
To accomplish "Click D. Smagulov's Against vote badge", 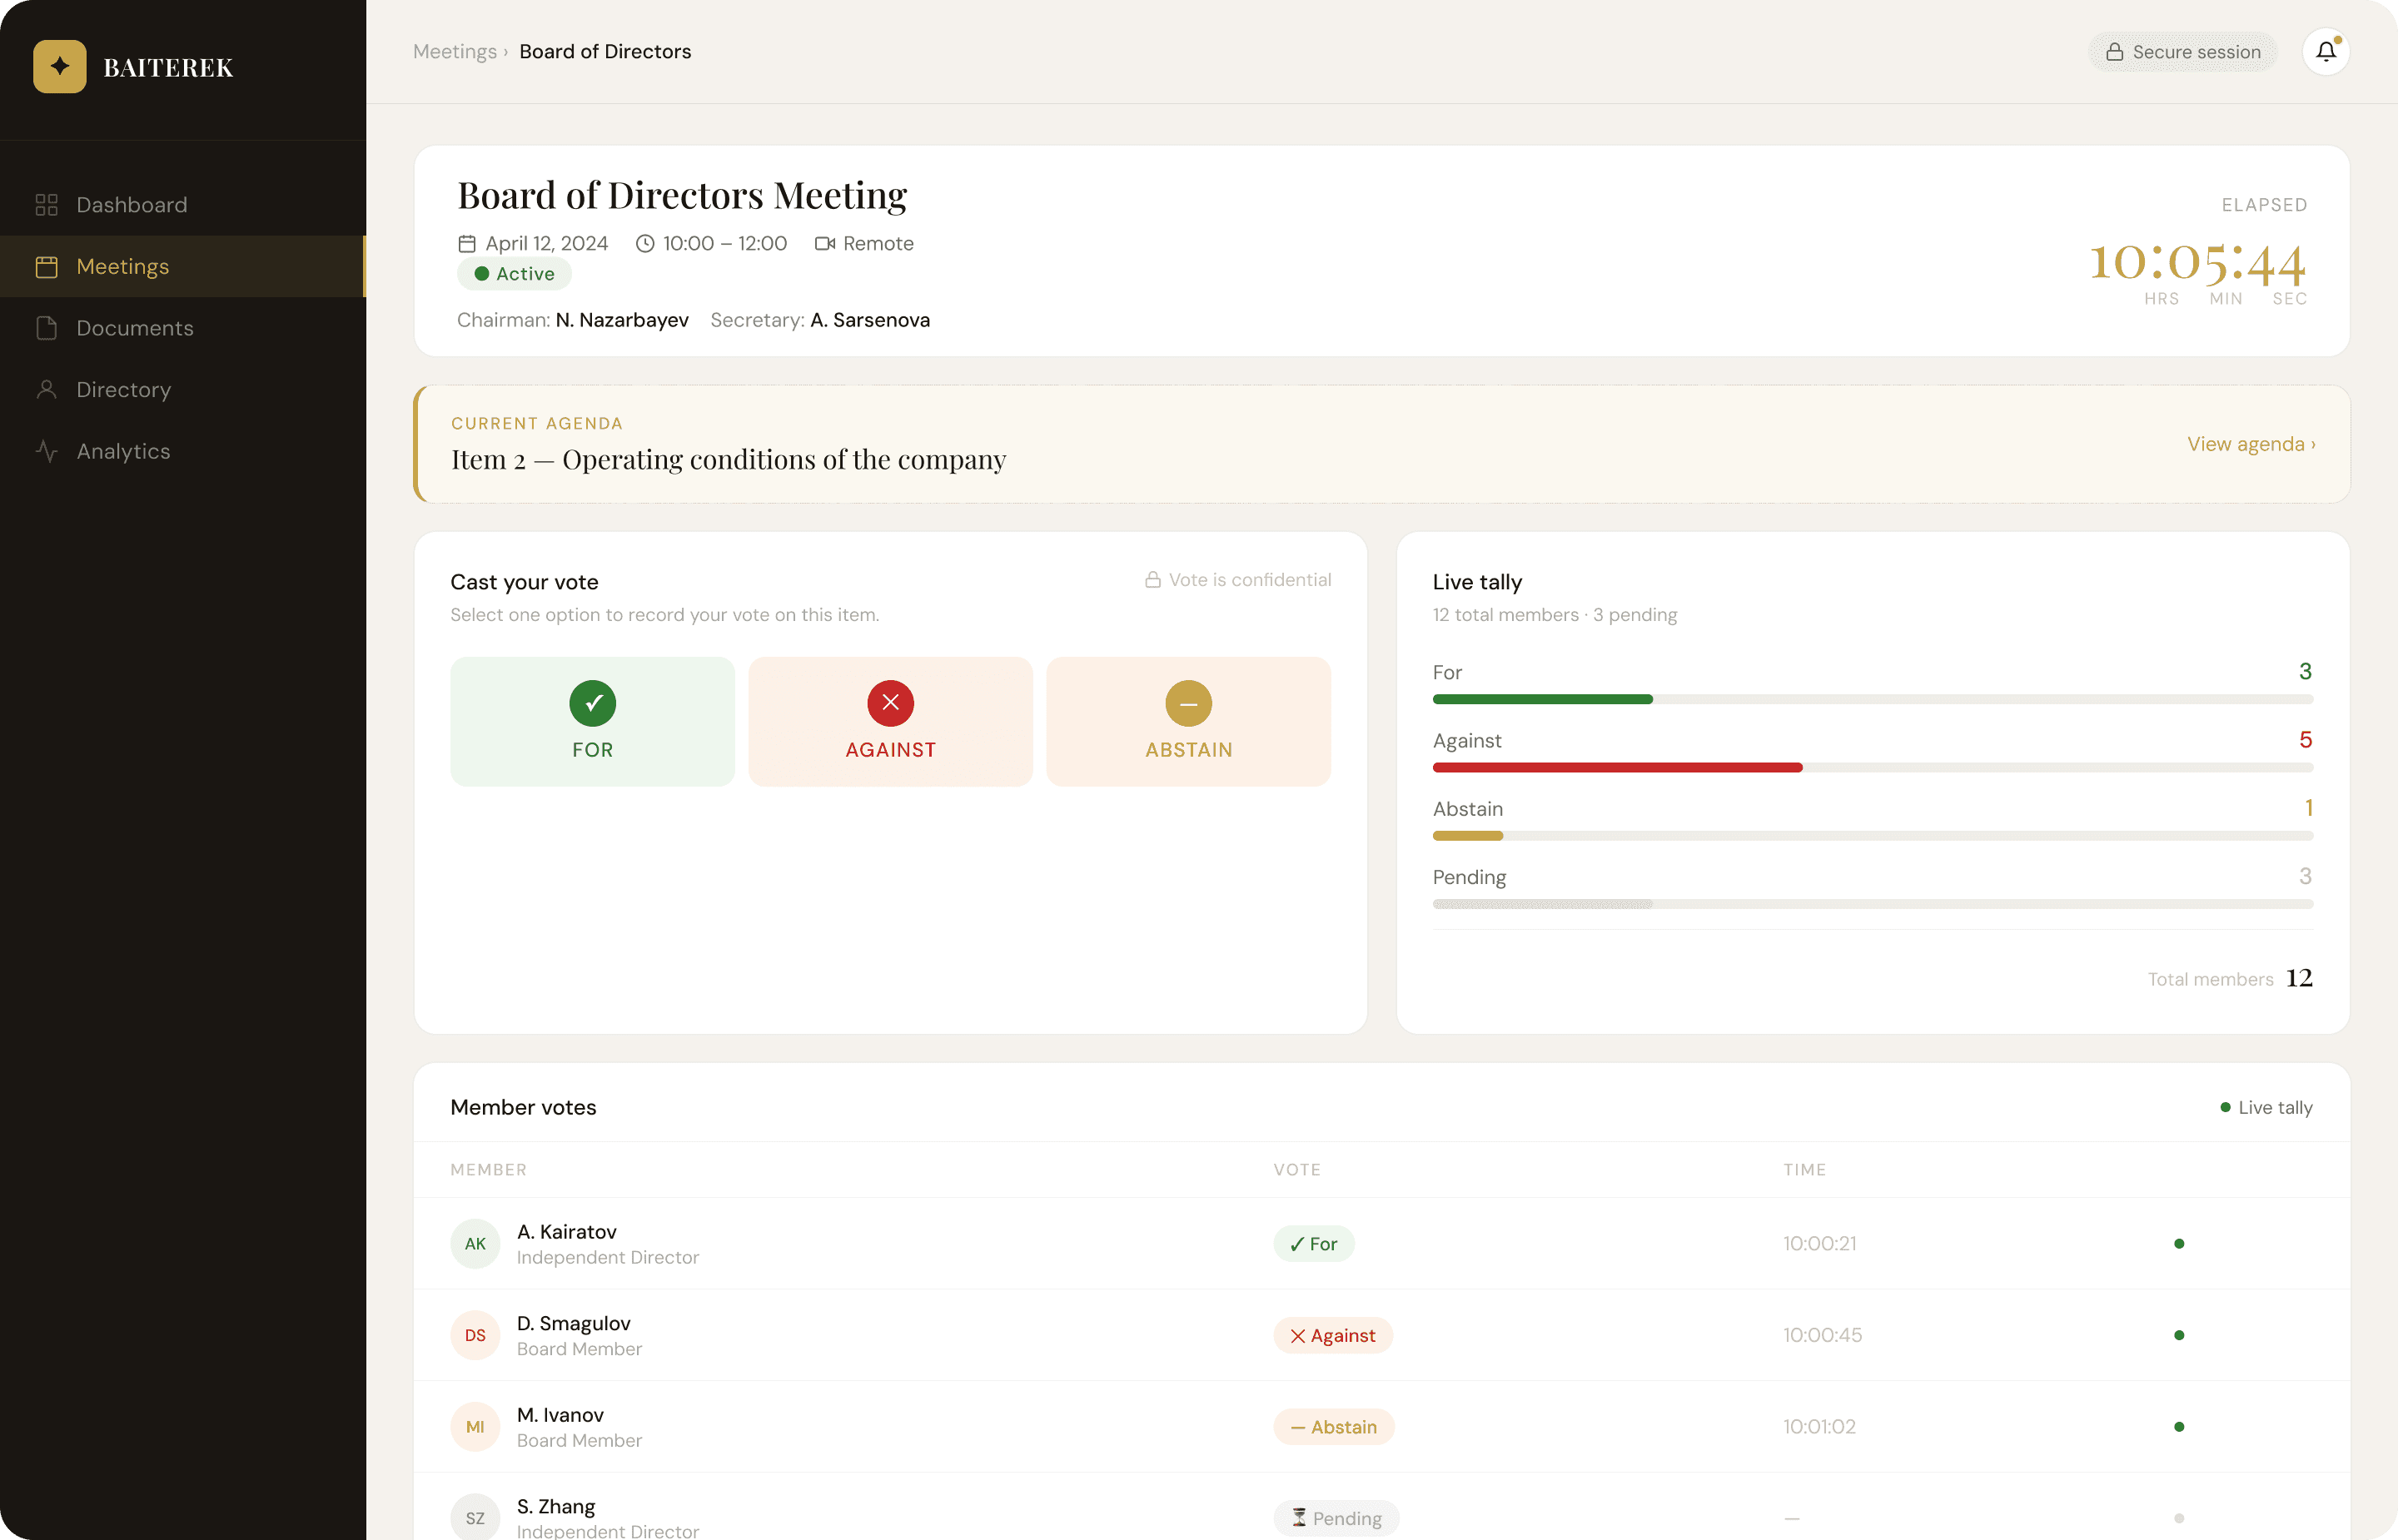I will tap(1332, 1336).
